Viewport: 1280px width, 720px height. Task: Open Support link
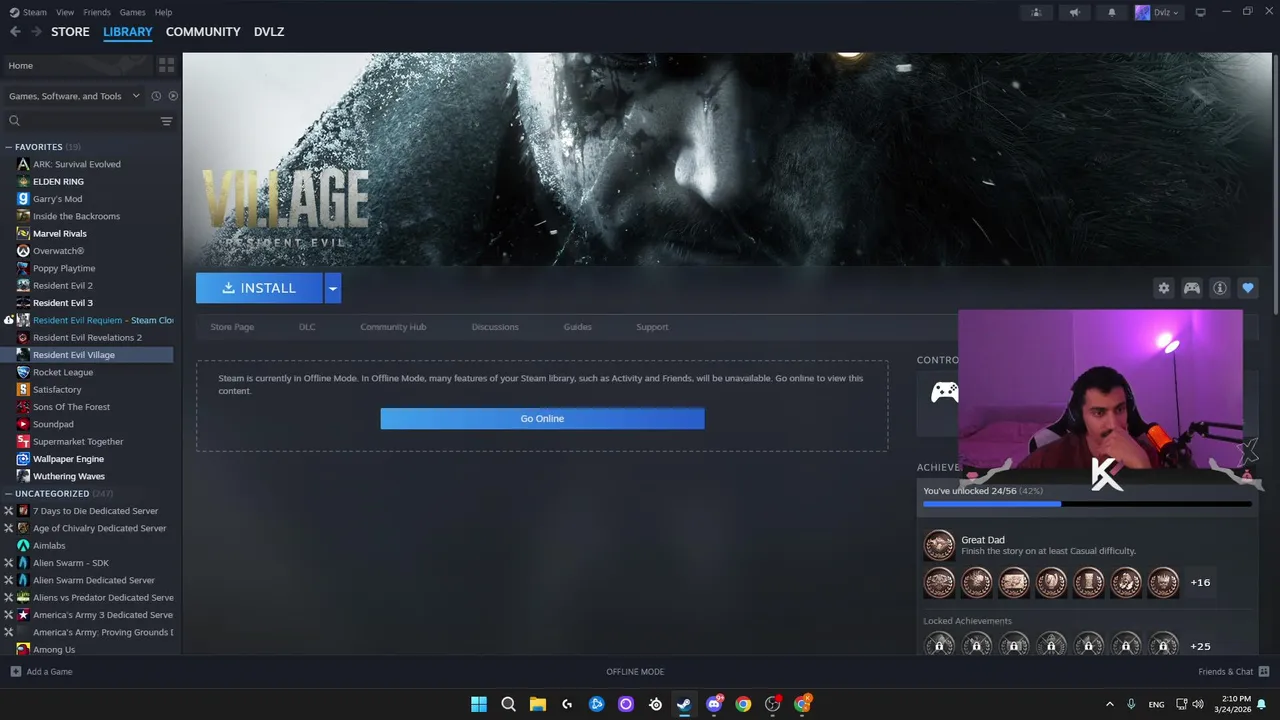tap(652, 327)
